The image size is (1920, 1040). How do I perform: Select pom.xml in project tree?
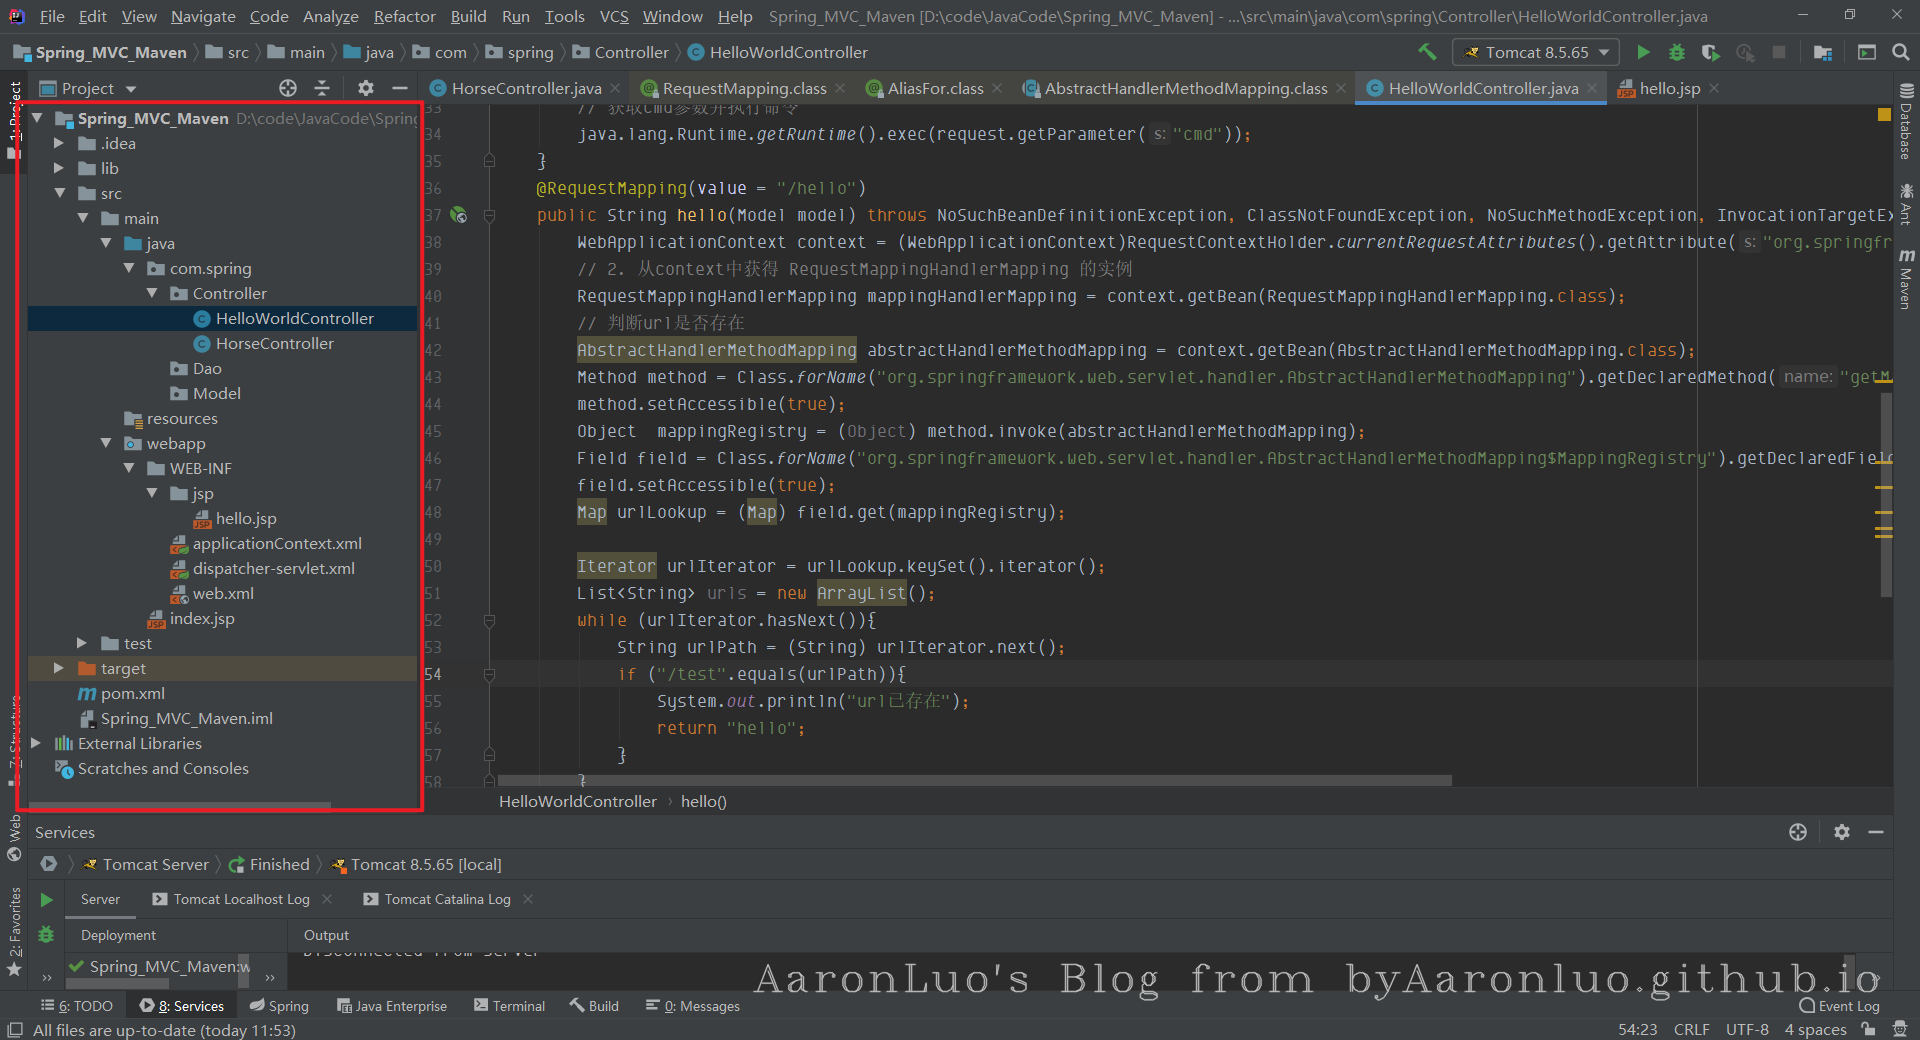pos(132,693)
